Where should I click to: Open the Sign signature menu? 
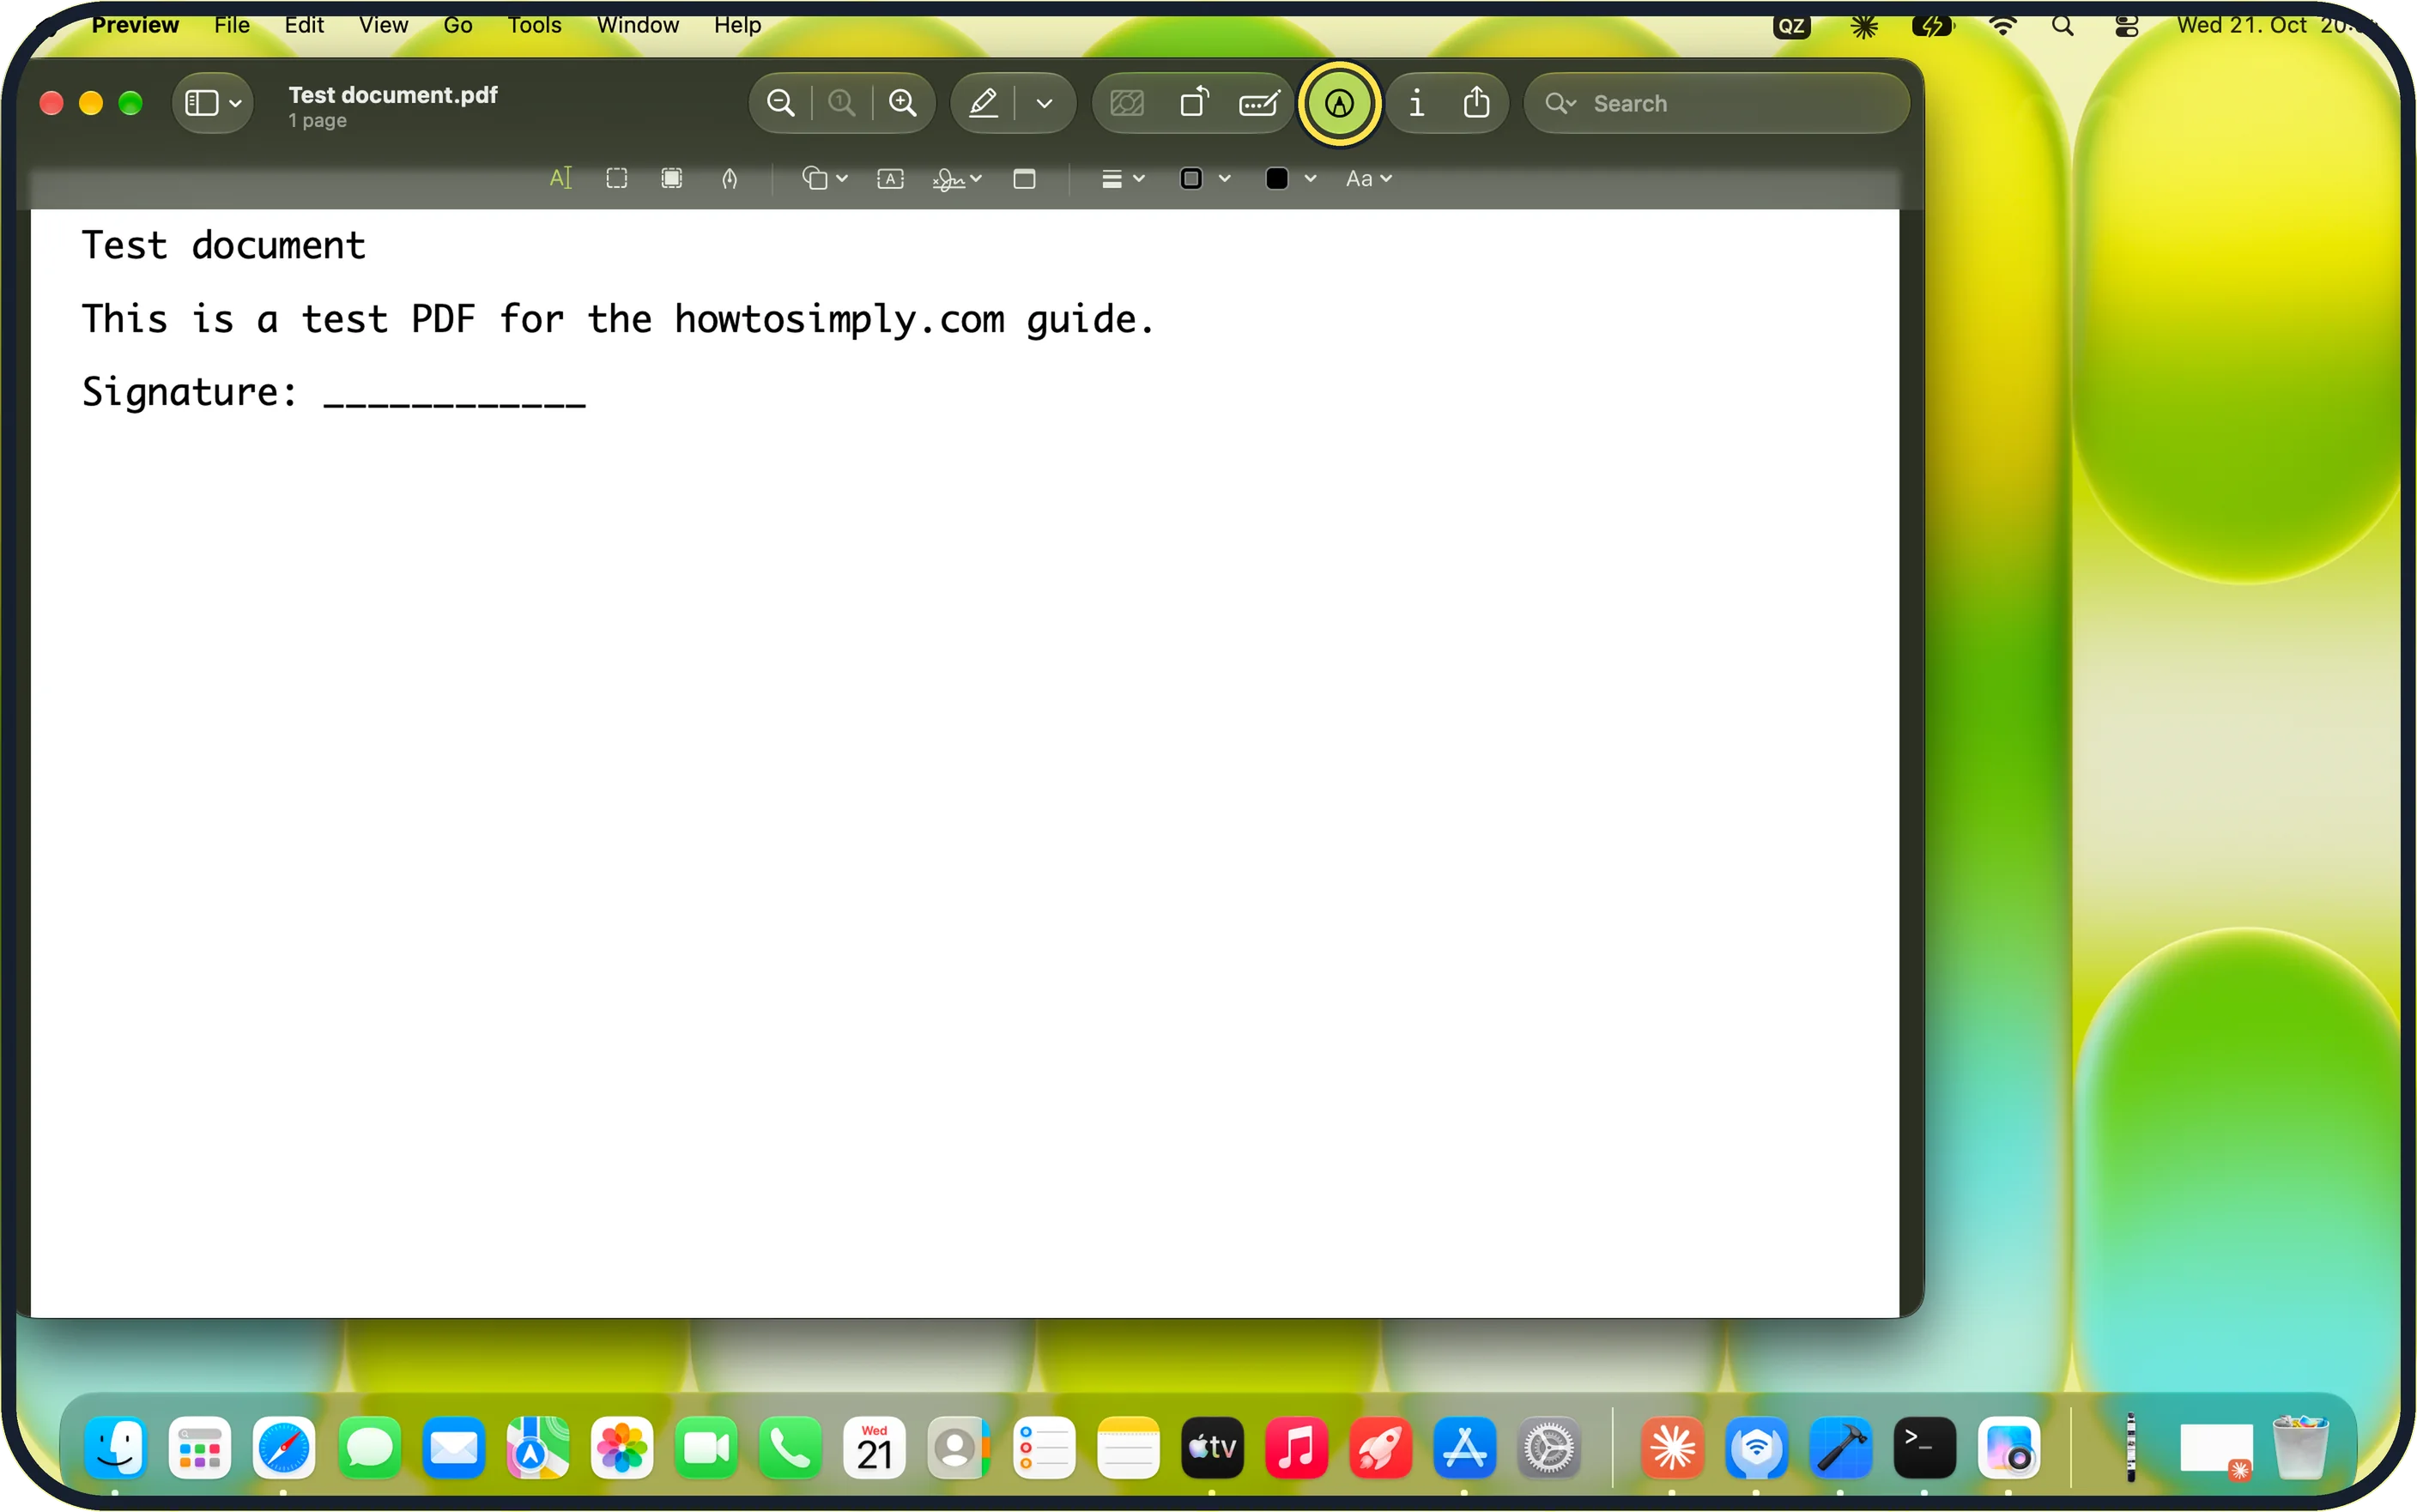tap(957, 178)
